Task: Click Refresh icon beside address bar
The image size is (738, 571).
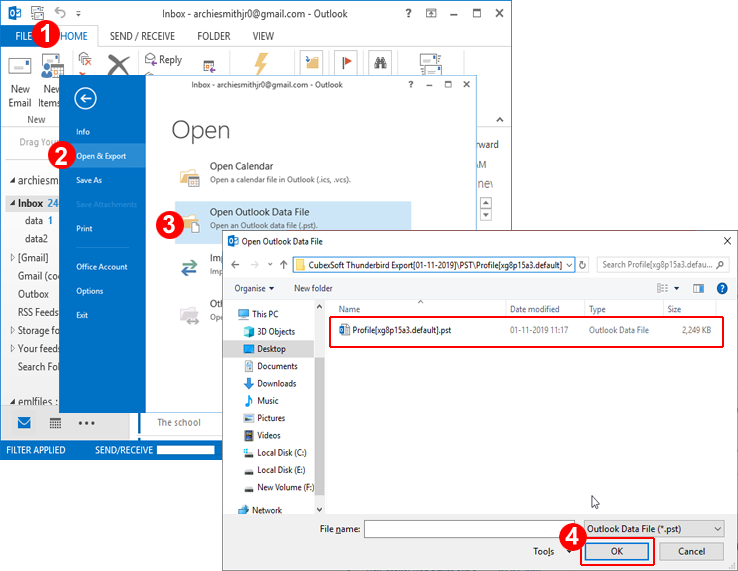Action: (582, 265)
